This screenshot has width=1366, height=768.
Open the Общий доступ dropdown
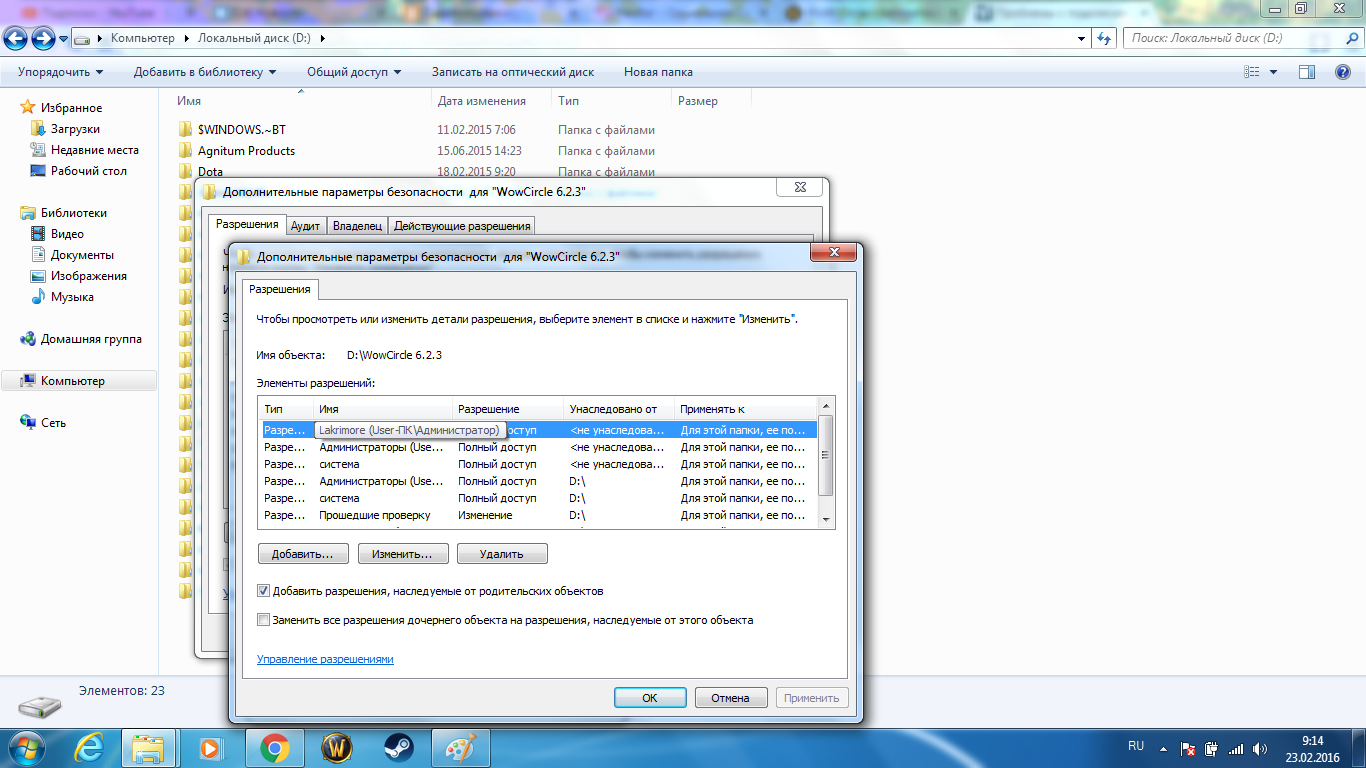(353, 72)
